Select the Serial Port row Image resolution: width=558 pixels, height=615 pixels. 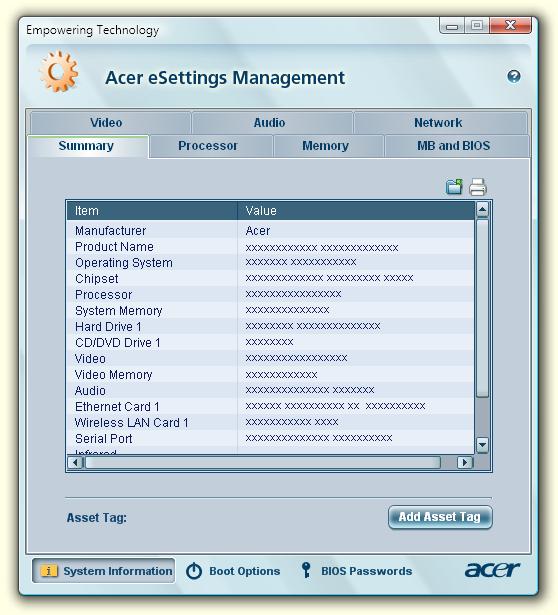(270, 439)
